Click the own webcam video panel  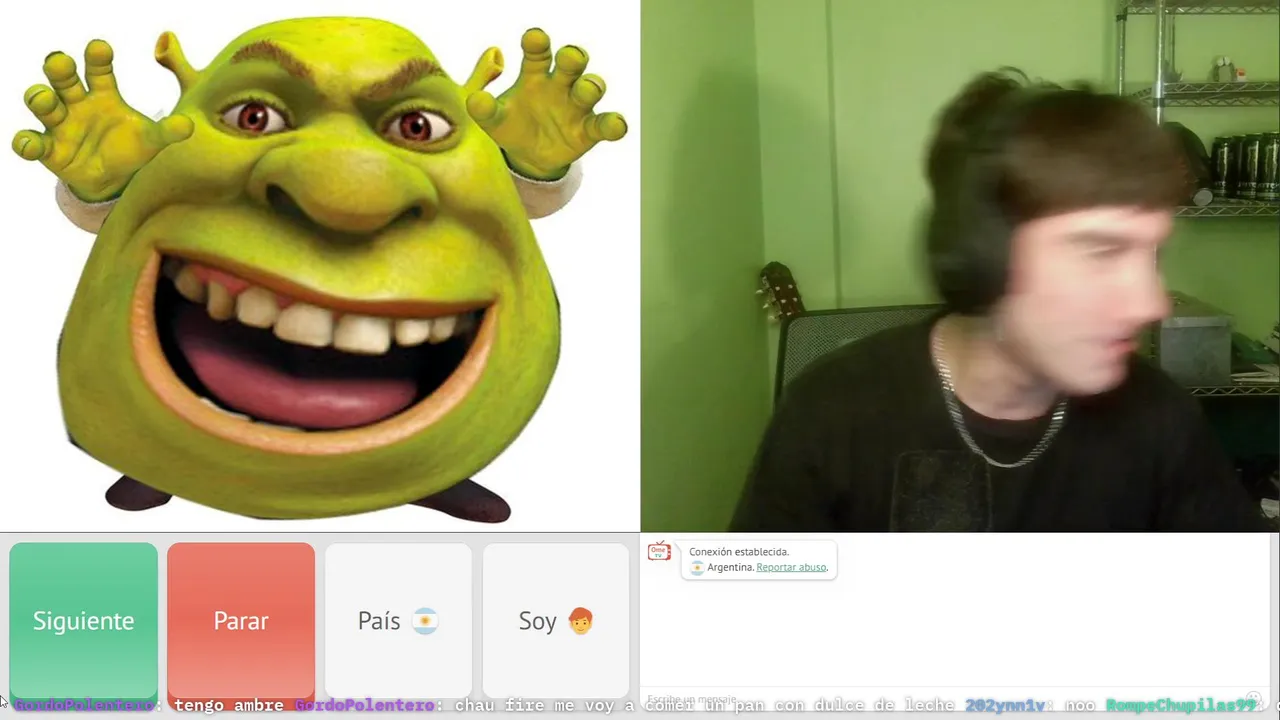point(960,266)
